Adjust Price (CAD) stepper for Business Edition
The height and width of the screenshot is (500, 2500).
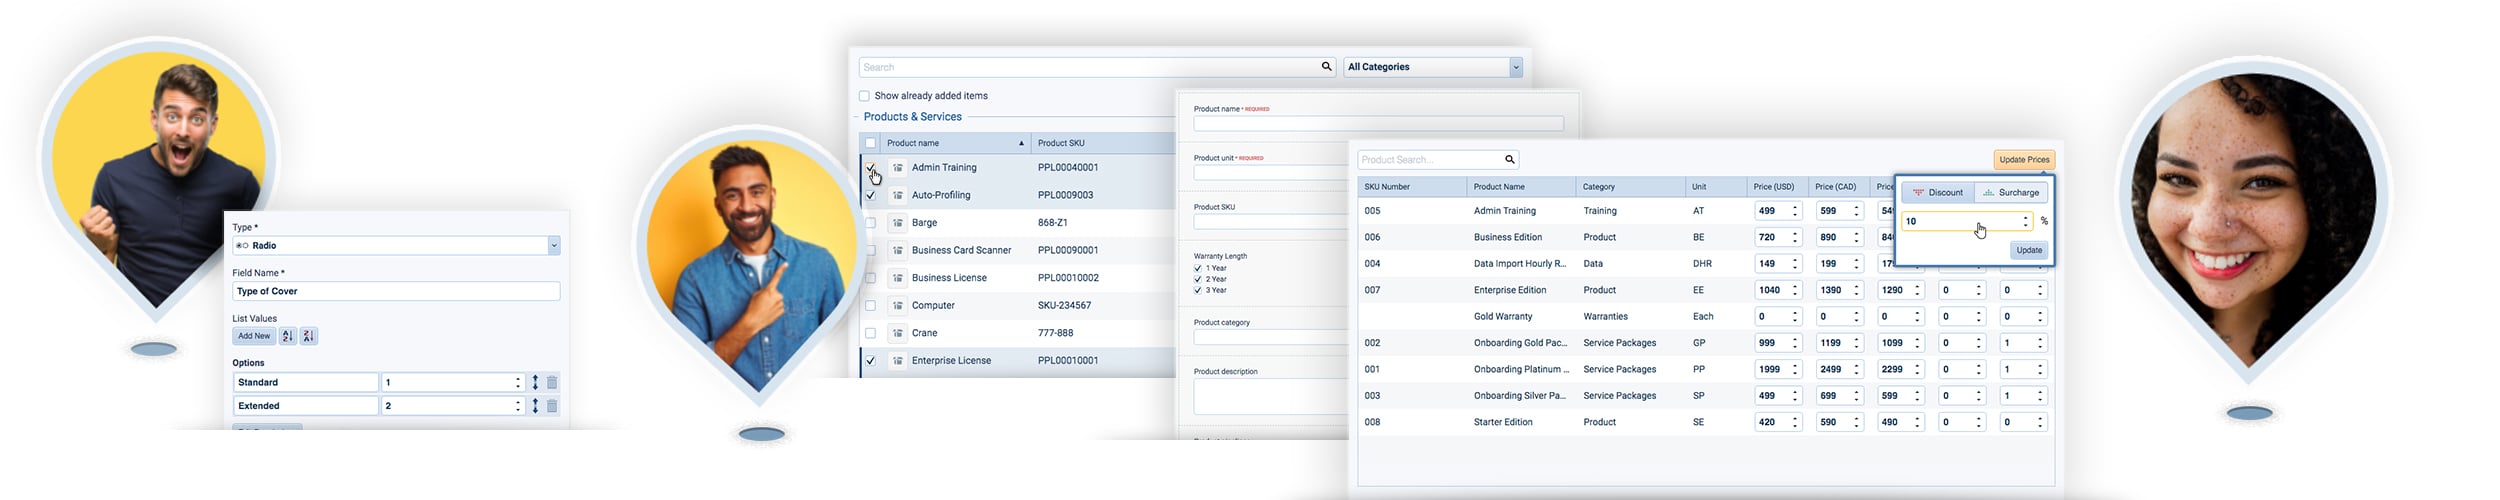coord(1856,237)
